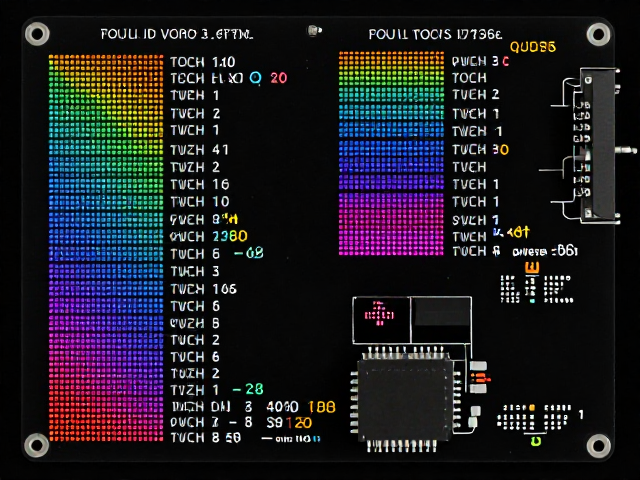Click the 'TWZH 41' row
The height and width of the screenshot is (480, 640).
coord(199,150)
